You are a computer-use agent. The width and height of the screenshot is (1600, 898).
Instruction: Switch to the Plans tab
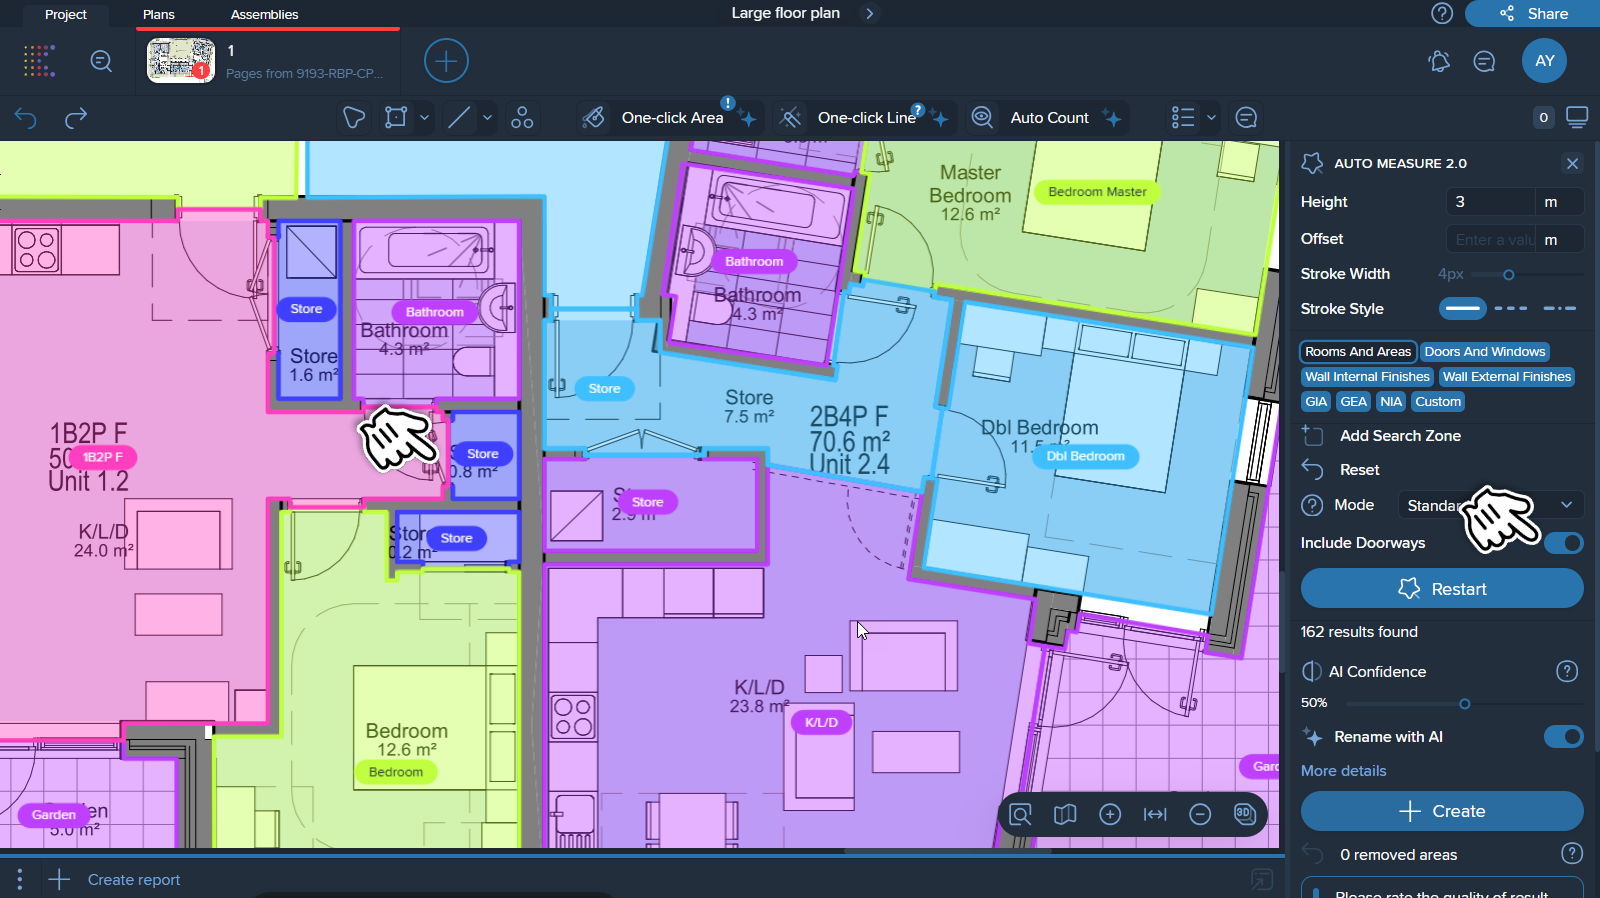[159, 14]
